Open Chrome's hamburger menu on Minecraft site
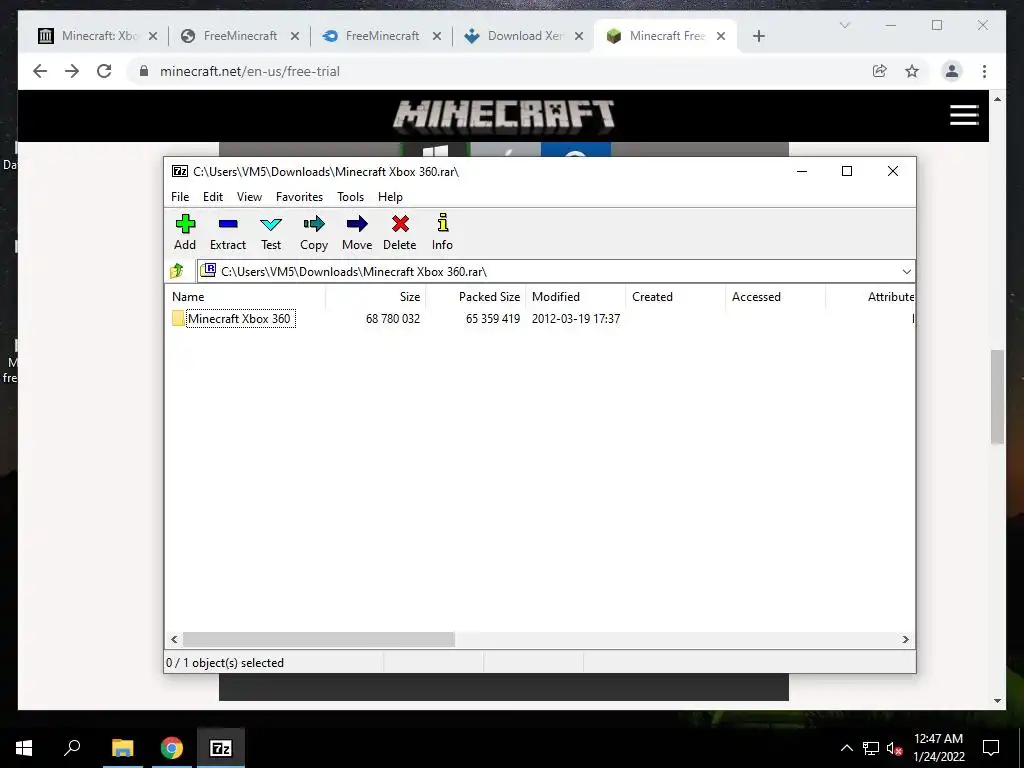This screenshot has height=768, width=1024. [964, 115]
